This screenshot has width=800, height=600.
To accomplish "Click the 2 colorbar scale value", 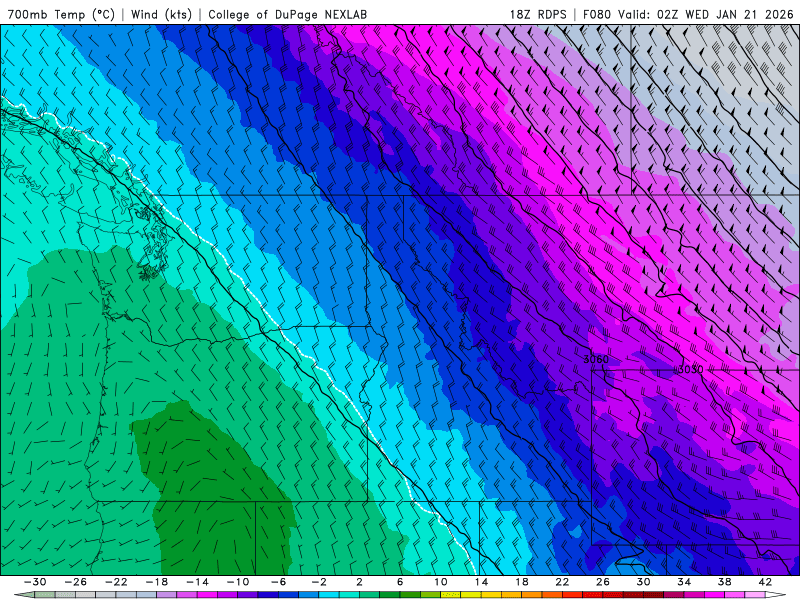I will (x=359, y=582).
